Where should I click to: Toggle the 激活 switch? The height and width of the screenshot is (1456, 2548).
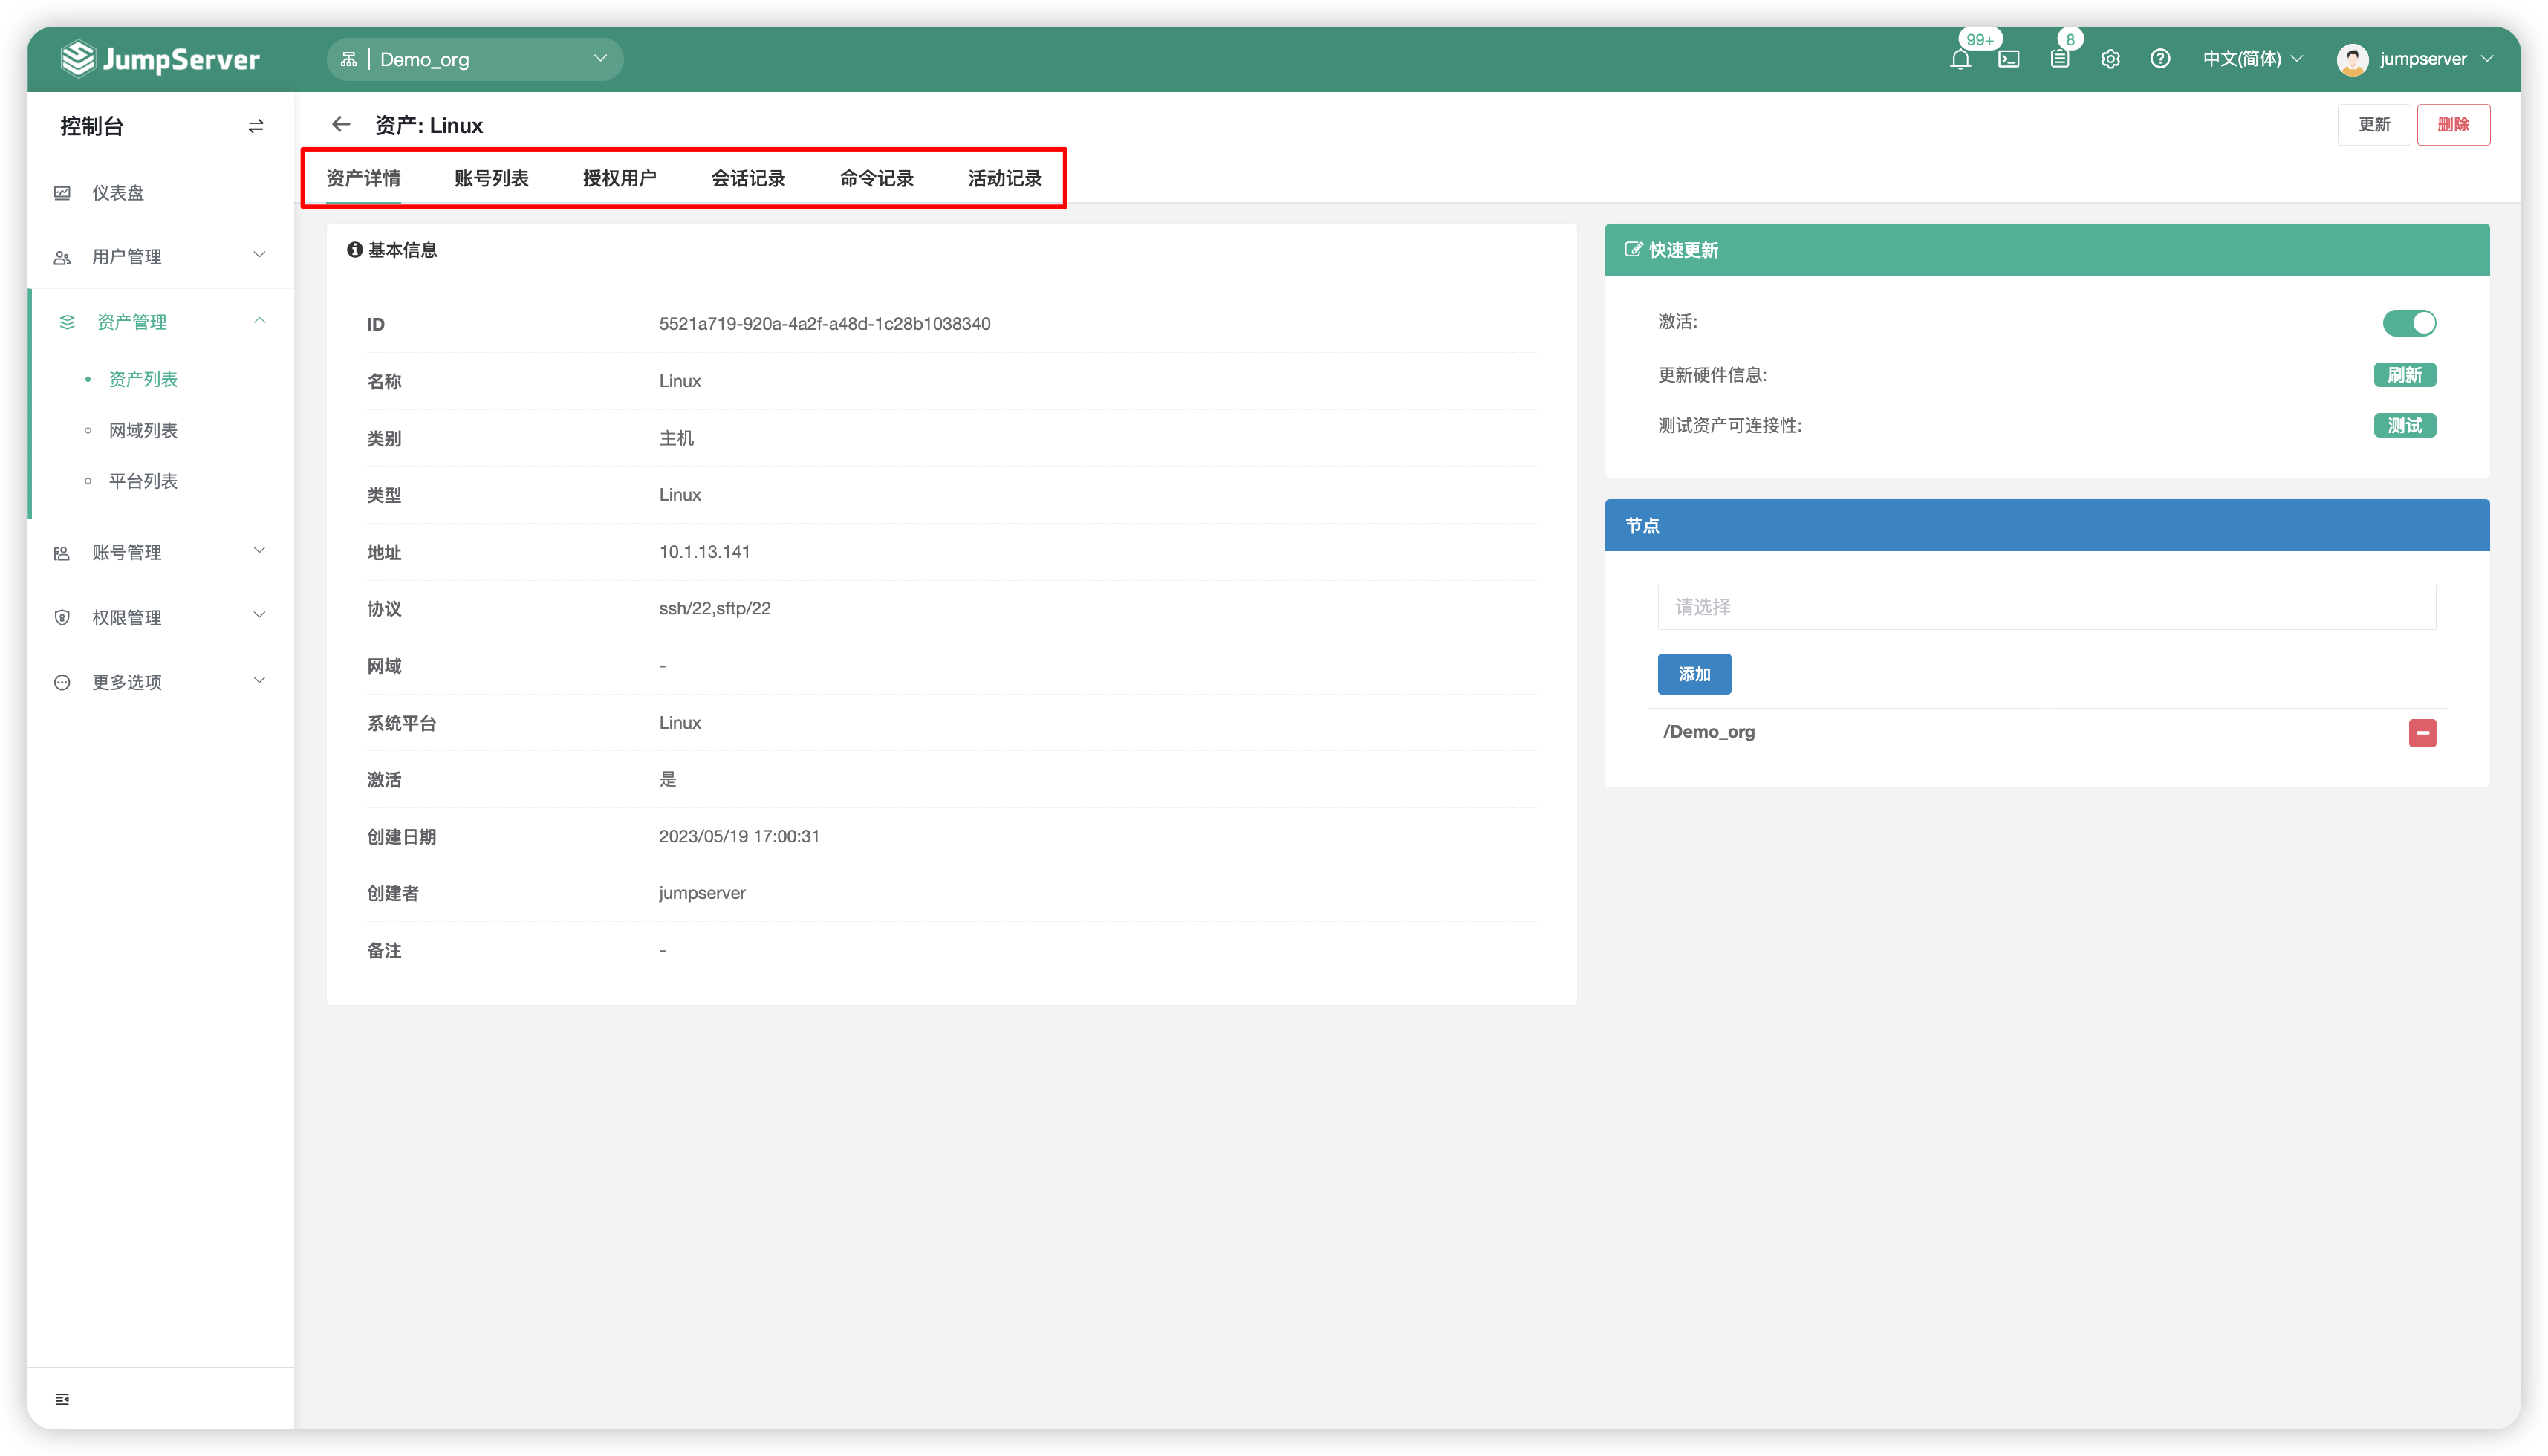(2409, 322)
